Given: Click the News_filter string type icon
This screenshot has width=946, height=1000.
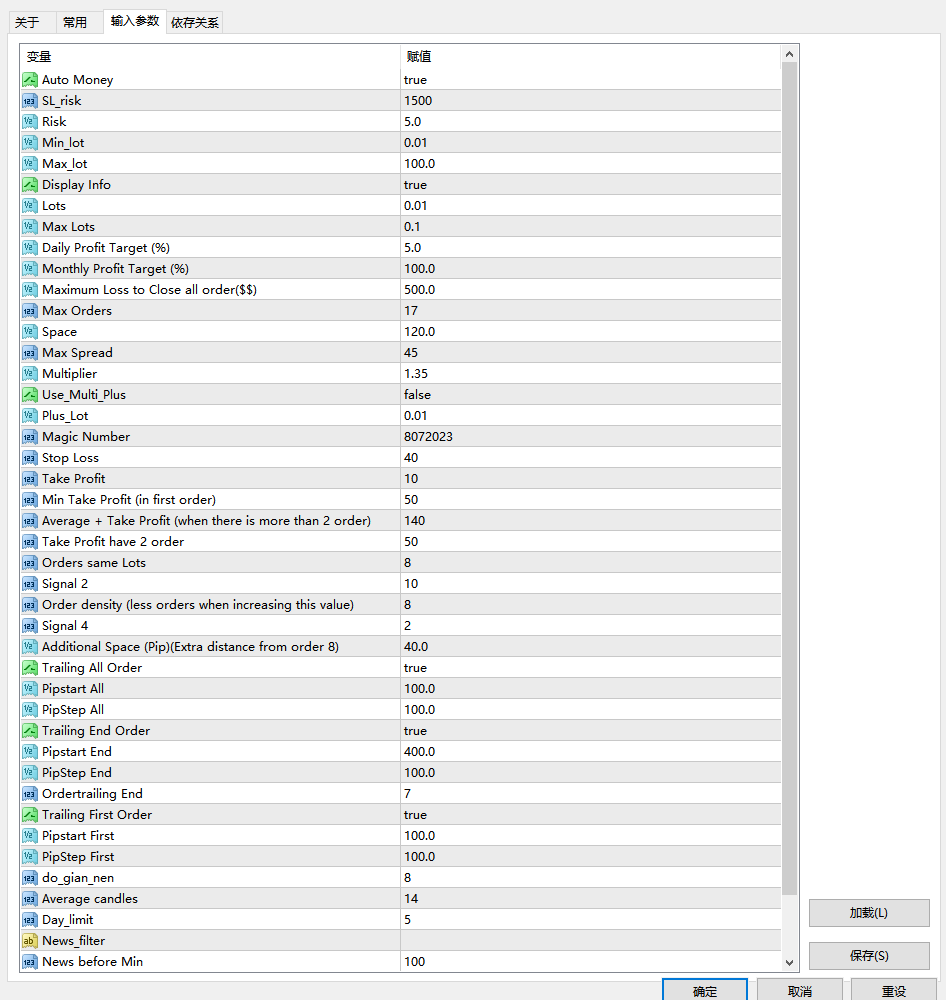Looking at the screenshot, I should coord(29,941).
